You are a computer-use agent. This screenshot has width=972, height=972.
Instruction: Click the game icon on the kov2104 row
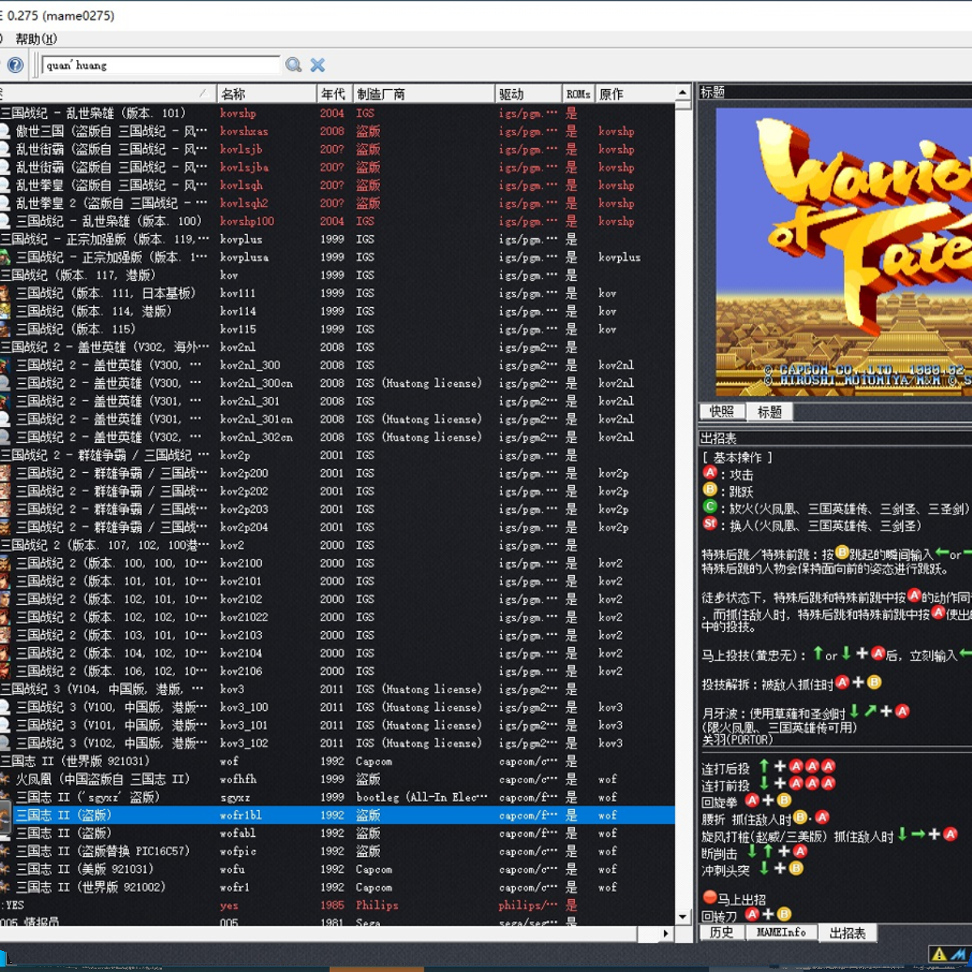tap(5, 653)
